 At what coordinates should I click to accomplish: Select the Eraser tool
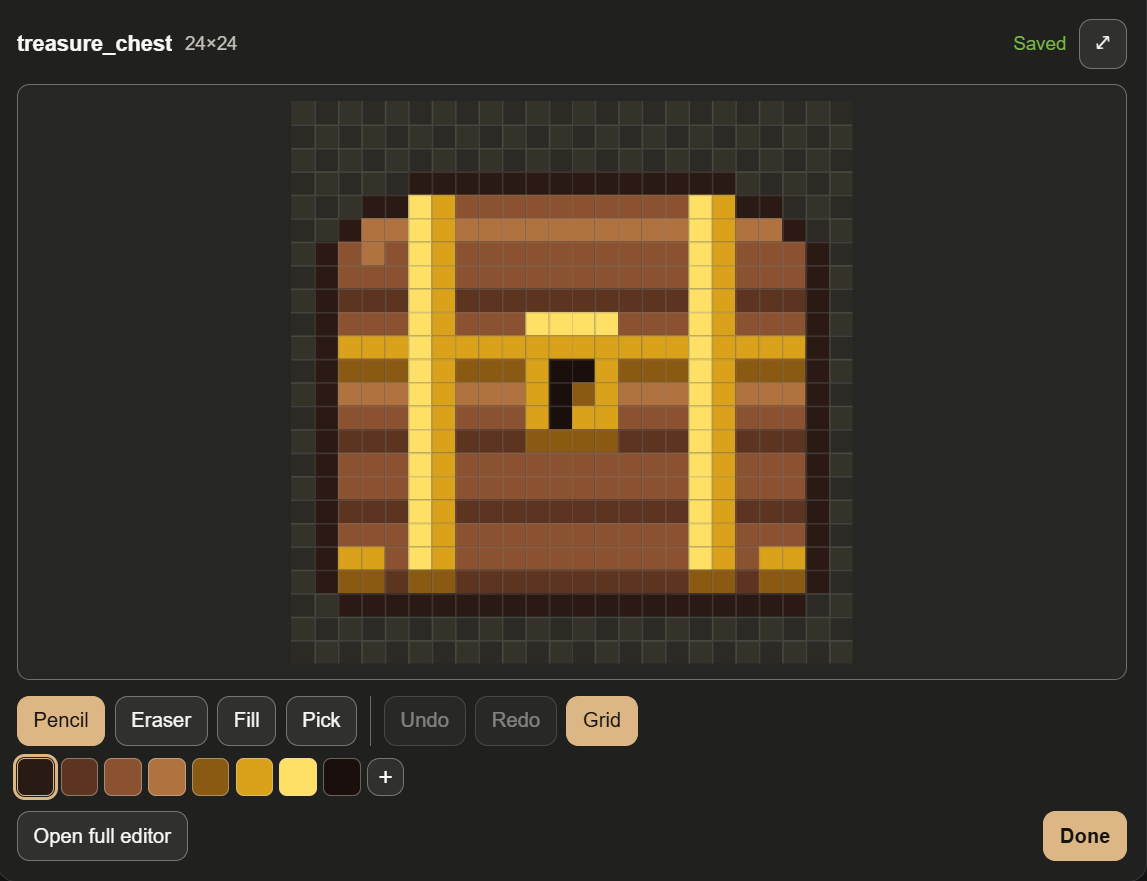pyautogui.click(x=161, y=721)
